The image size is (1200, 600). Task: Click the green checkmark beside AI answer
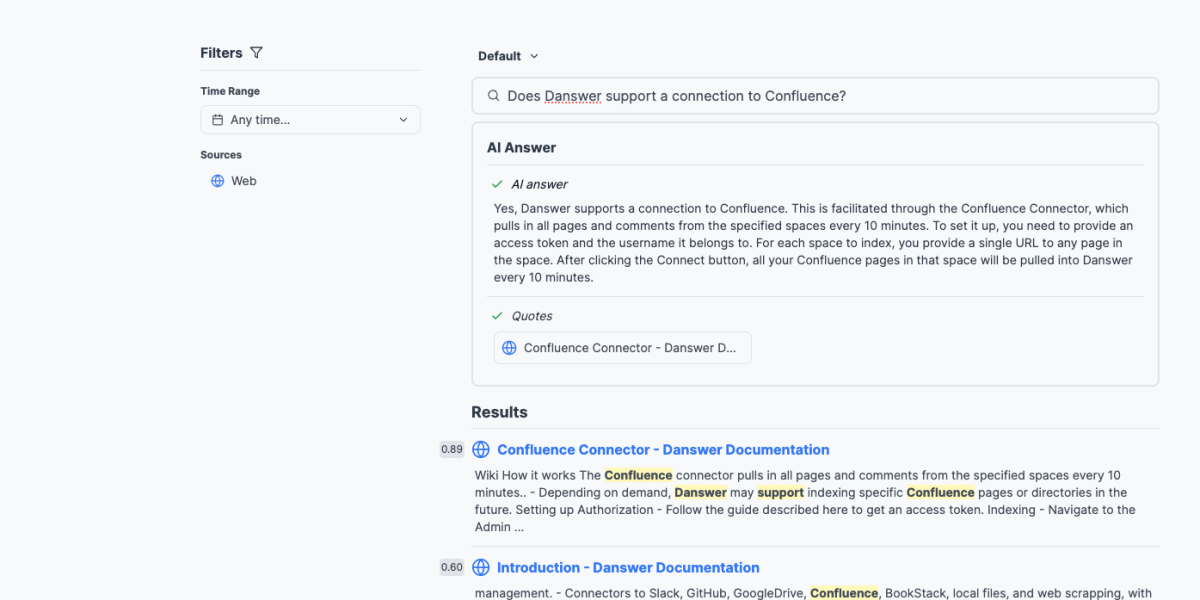click(x=497, y=184)
